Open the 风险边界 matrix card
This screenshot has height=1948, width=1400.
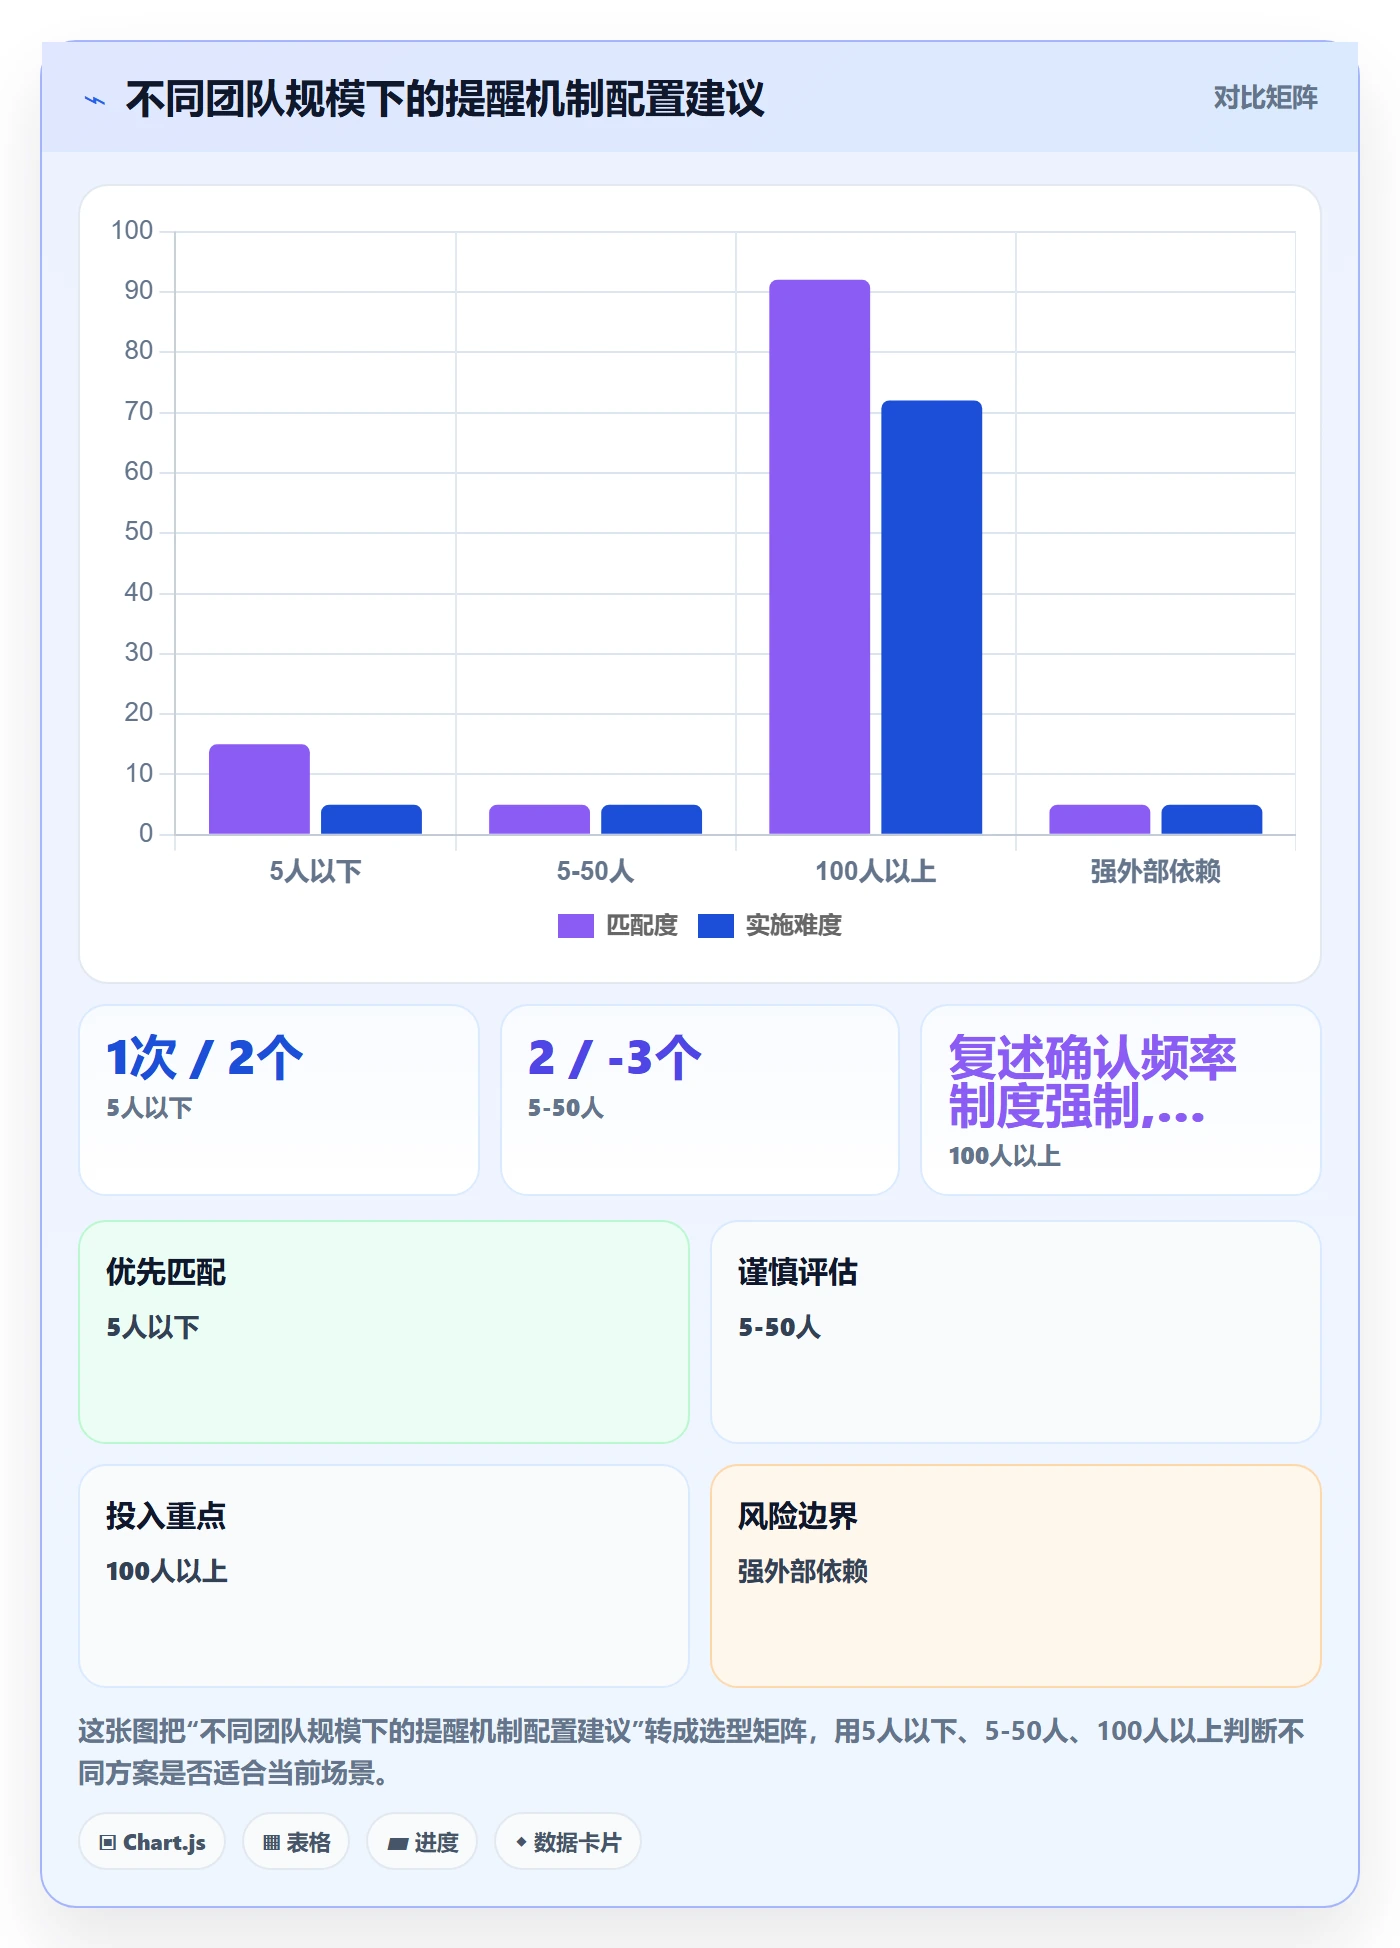[x=1016, y=1576]
